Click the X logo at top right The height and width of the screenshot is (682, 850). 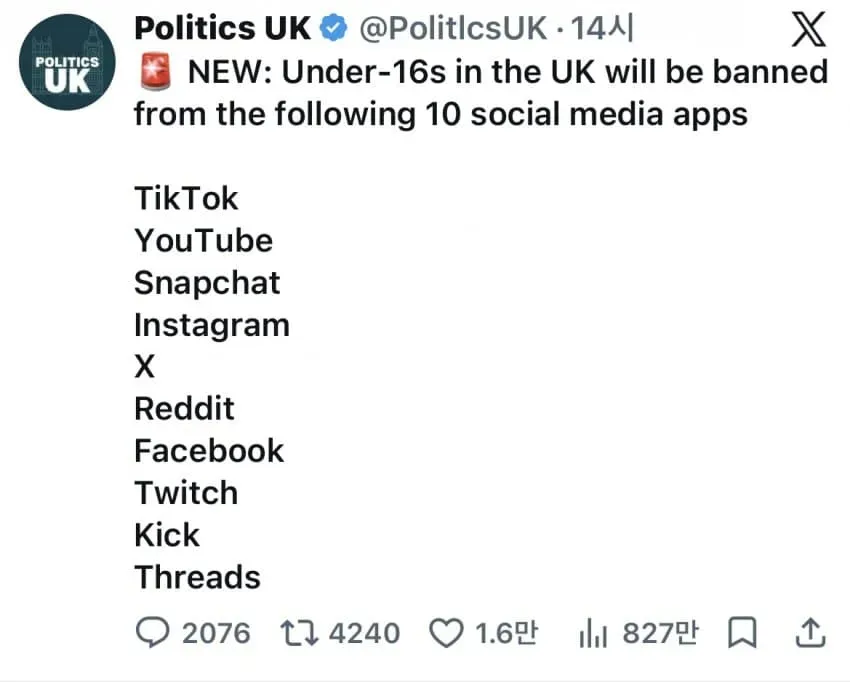coord(809,30)
